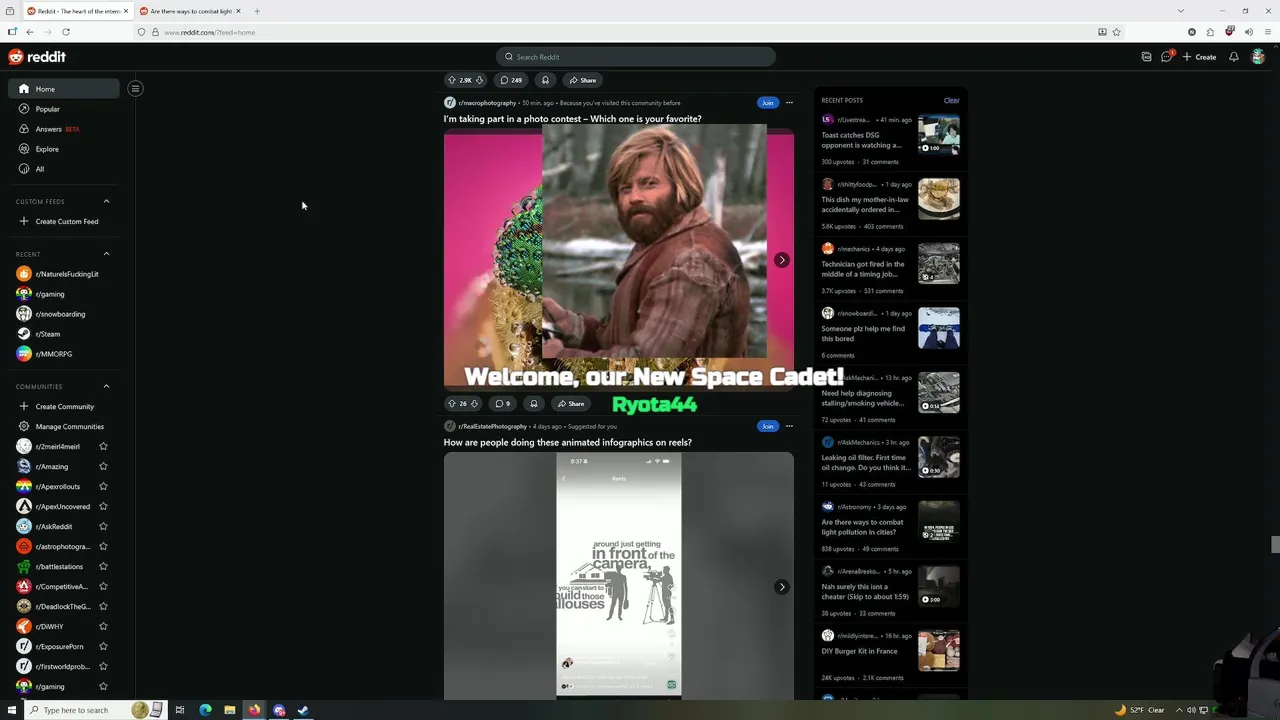Open recent post 'Technician got fired' title
Image resolution: width=1280 pixels, height=720 pixels.
point(863,269)
